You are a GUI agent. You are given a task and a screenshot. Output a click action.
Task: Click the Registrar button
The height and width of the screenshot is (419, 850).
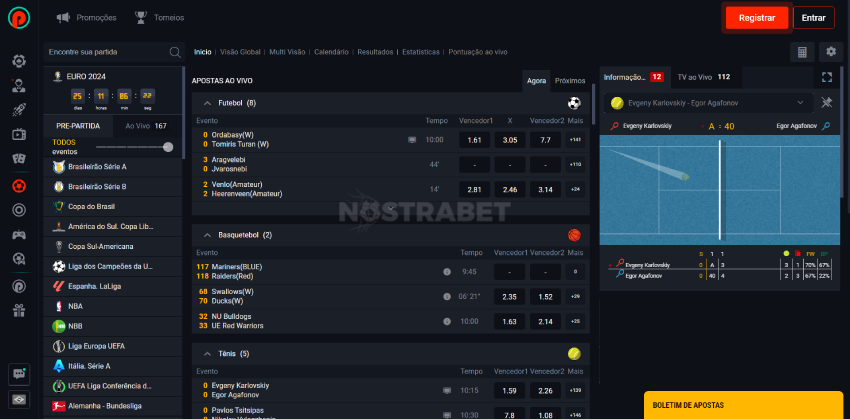(x=757, y=18)
